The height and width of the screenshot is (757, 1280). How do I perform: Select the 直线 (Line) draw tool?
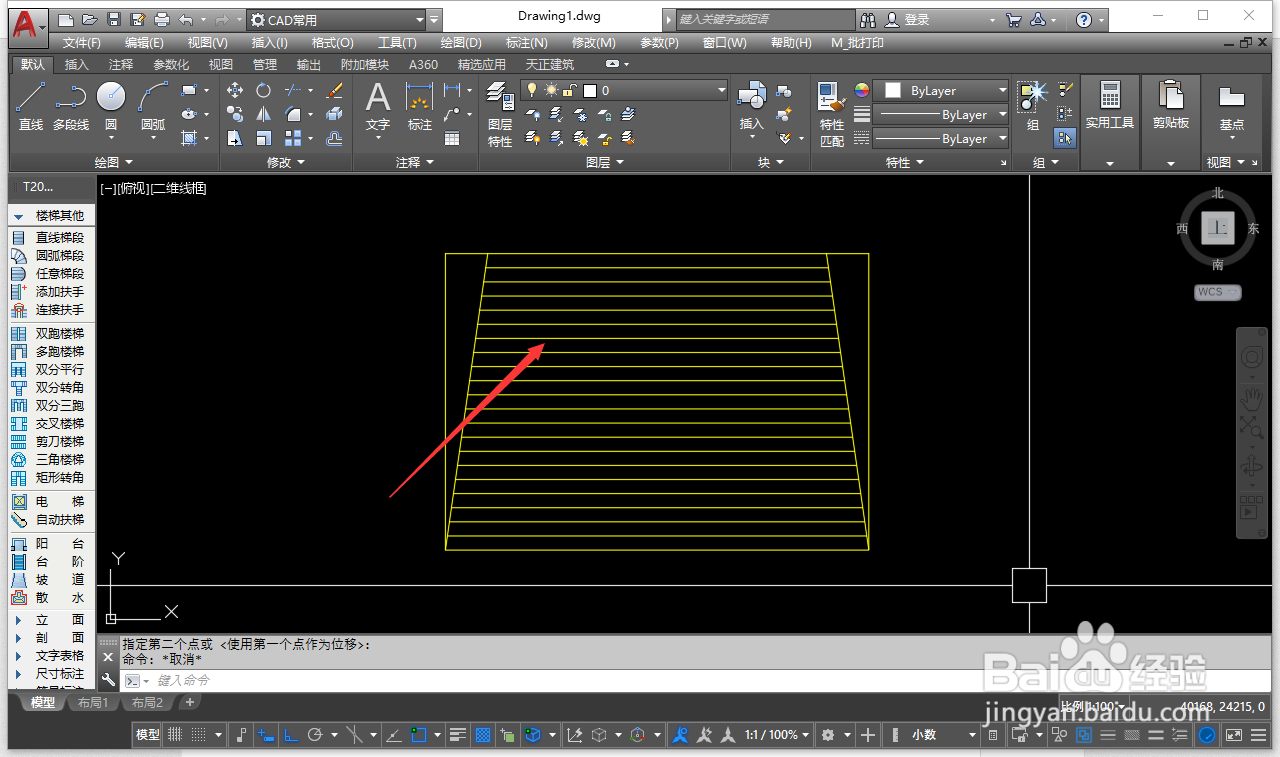(x=31, y=106)
